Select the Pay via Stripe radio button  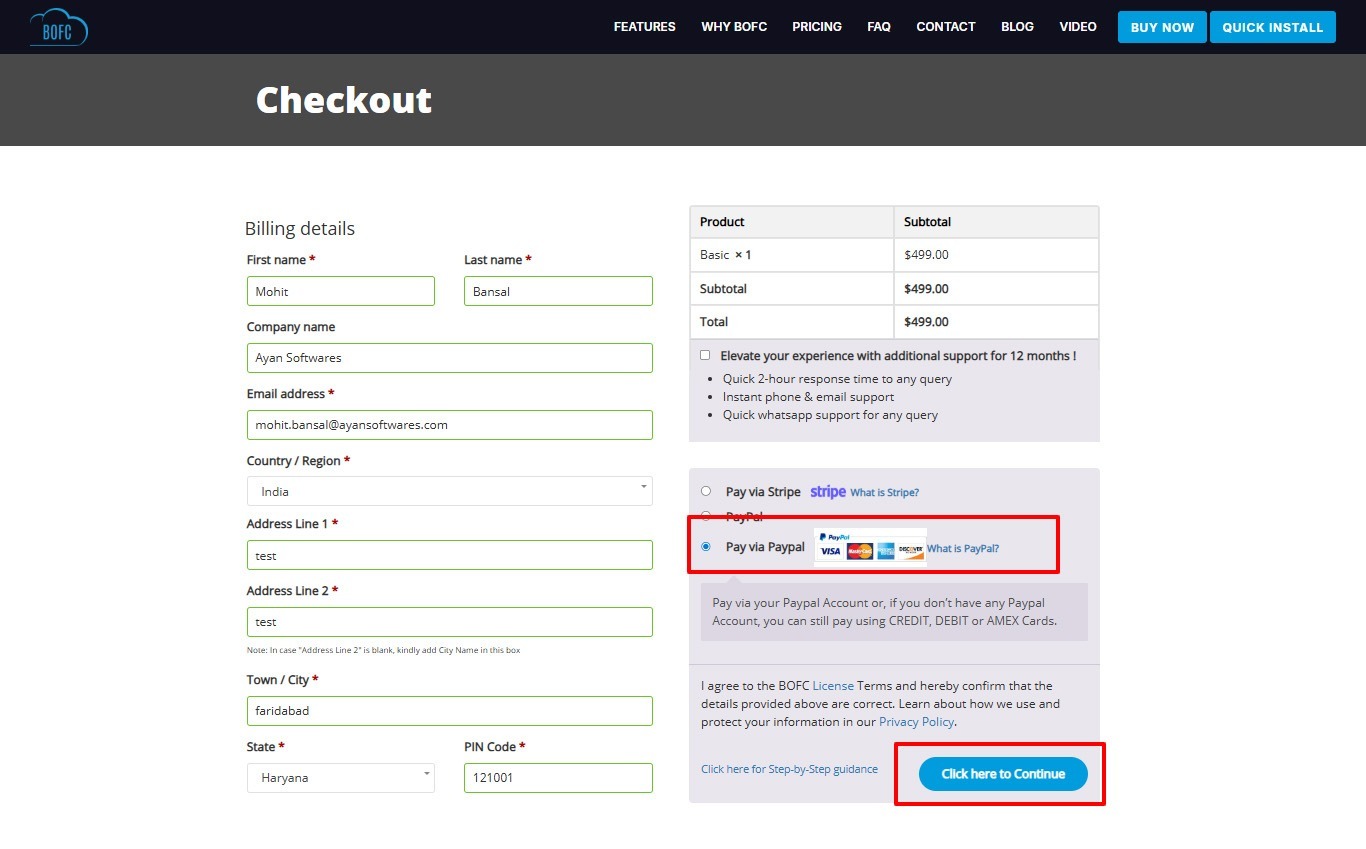[706, 491]
